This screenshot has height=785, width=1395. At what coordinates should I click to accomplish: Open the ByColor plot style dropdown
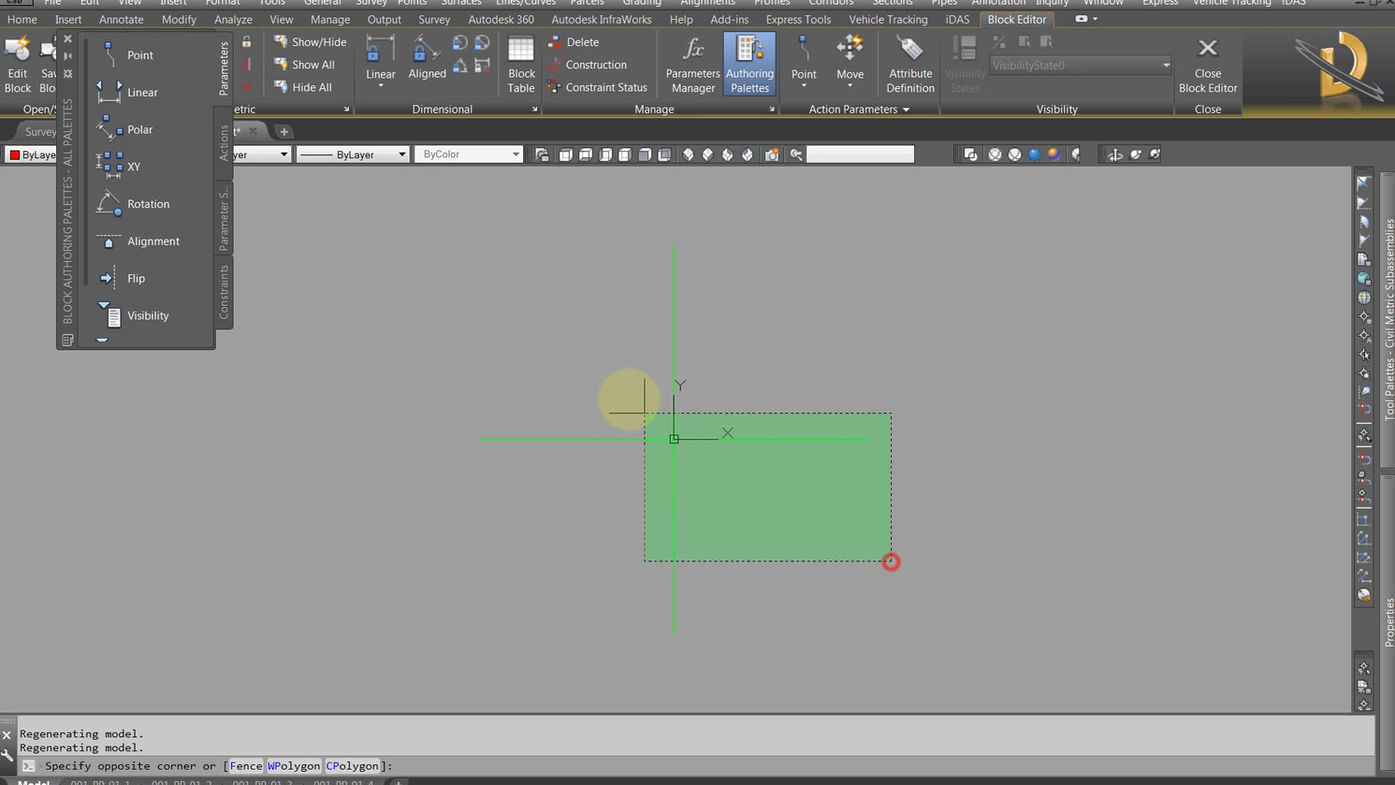516,154
